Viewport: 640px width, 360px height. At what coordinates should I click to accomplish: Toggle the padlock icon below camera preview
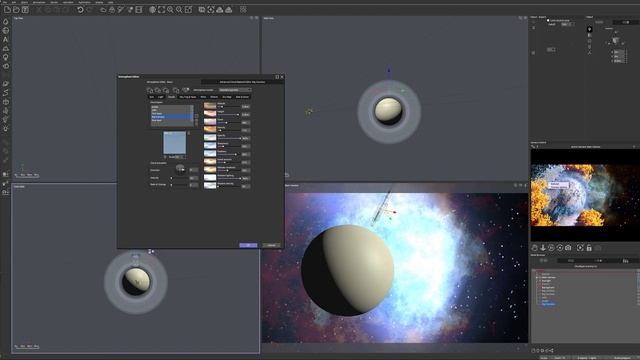pyautogui.click(x=589, y=248)
